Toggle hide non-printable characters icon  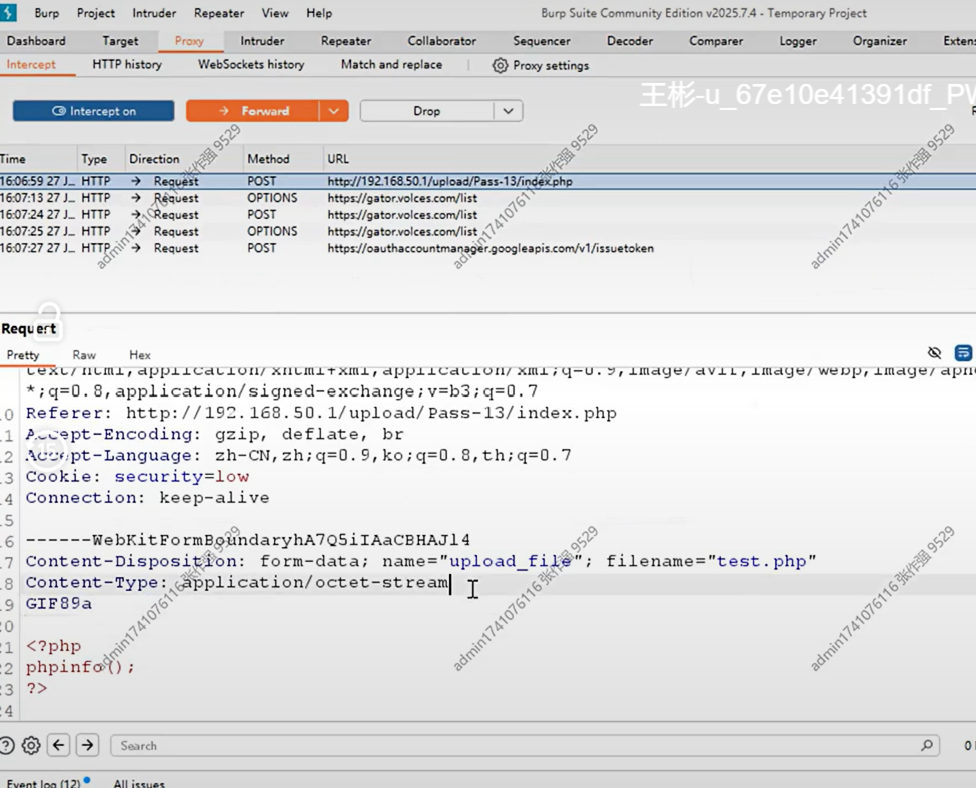coord(934,353)
